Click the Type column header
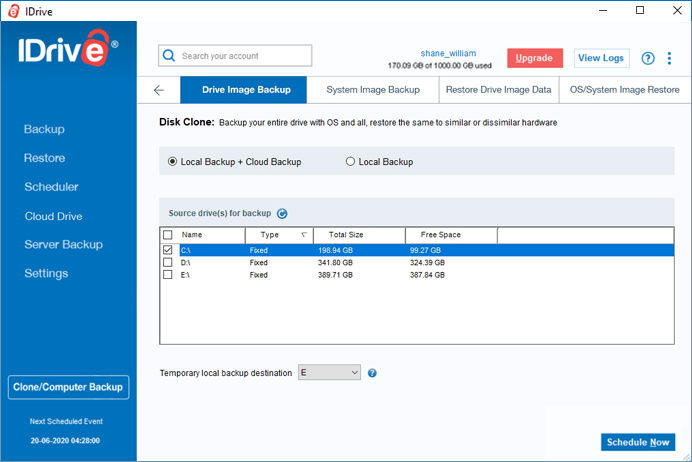 coord(279,235)
